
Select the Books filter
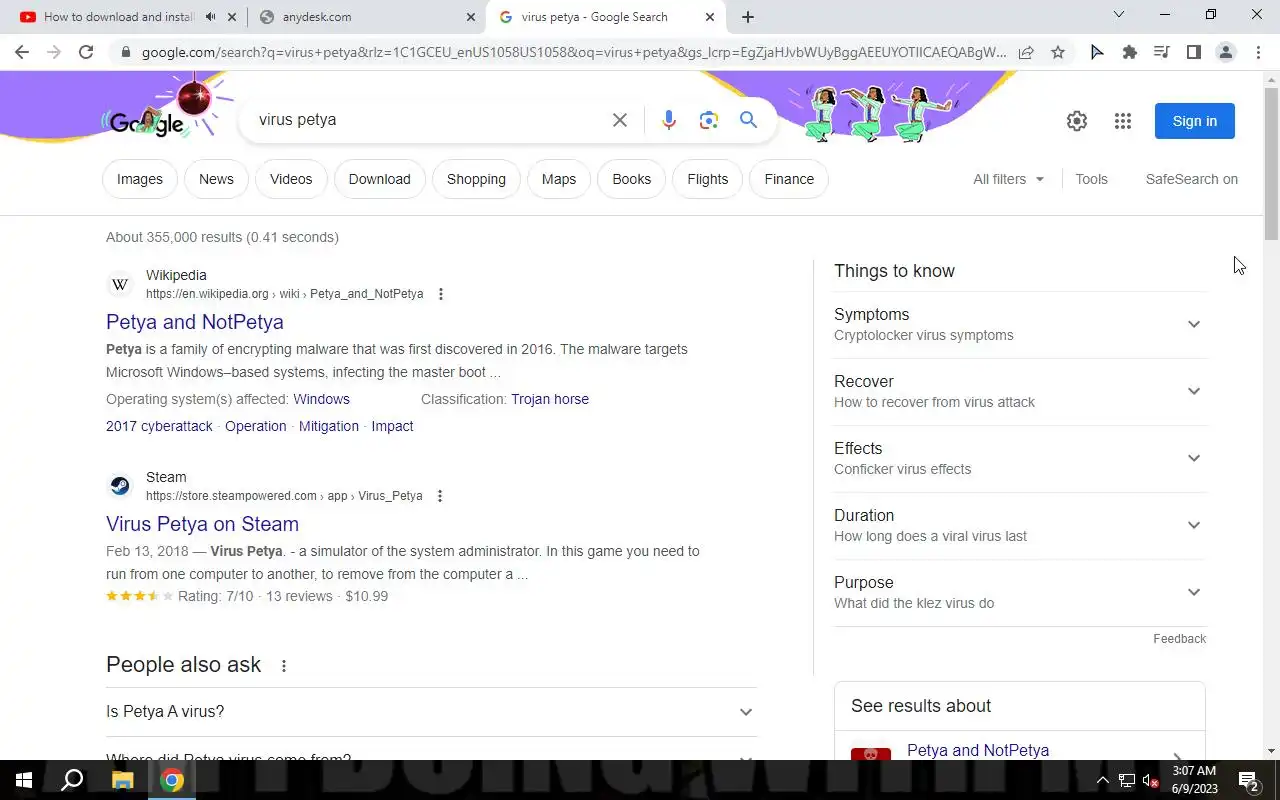click(632, 179)
